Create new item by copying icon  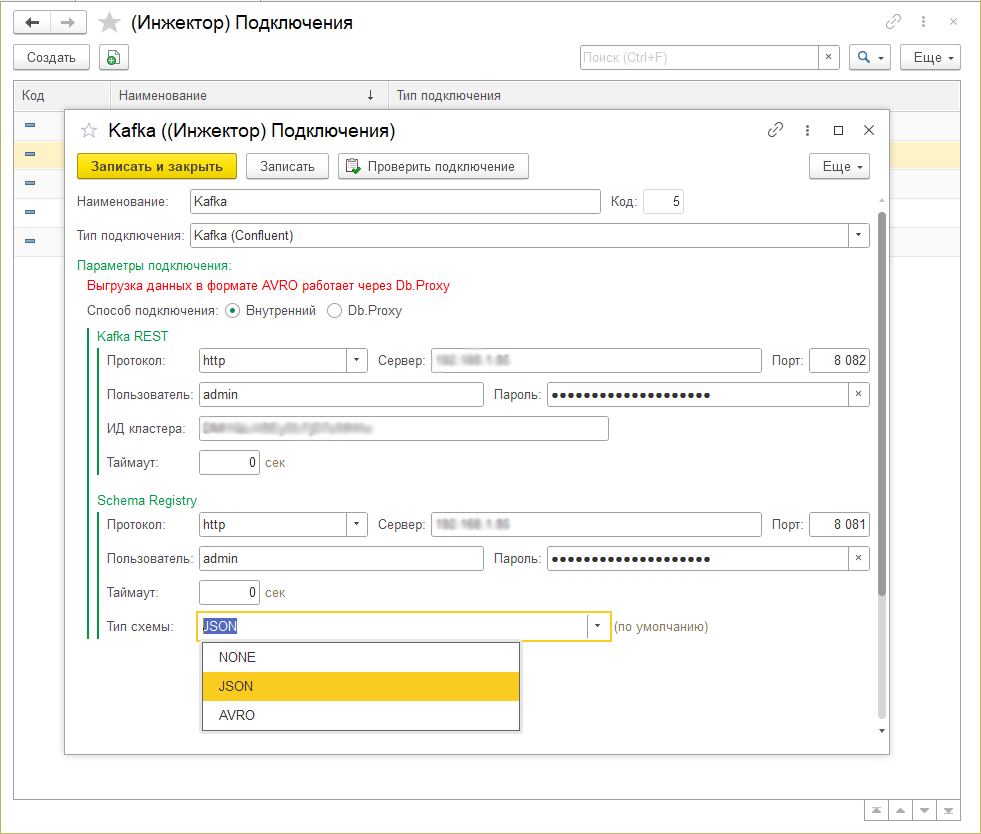[113, 58]
